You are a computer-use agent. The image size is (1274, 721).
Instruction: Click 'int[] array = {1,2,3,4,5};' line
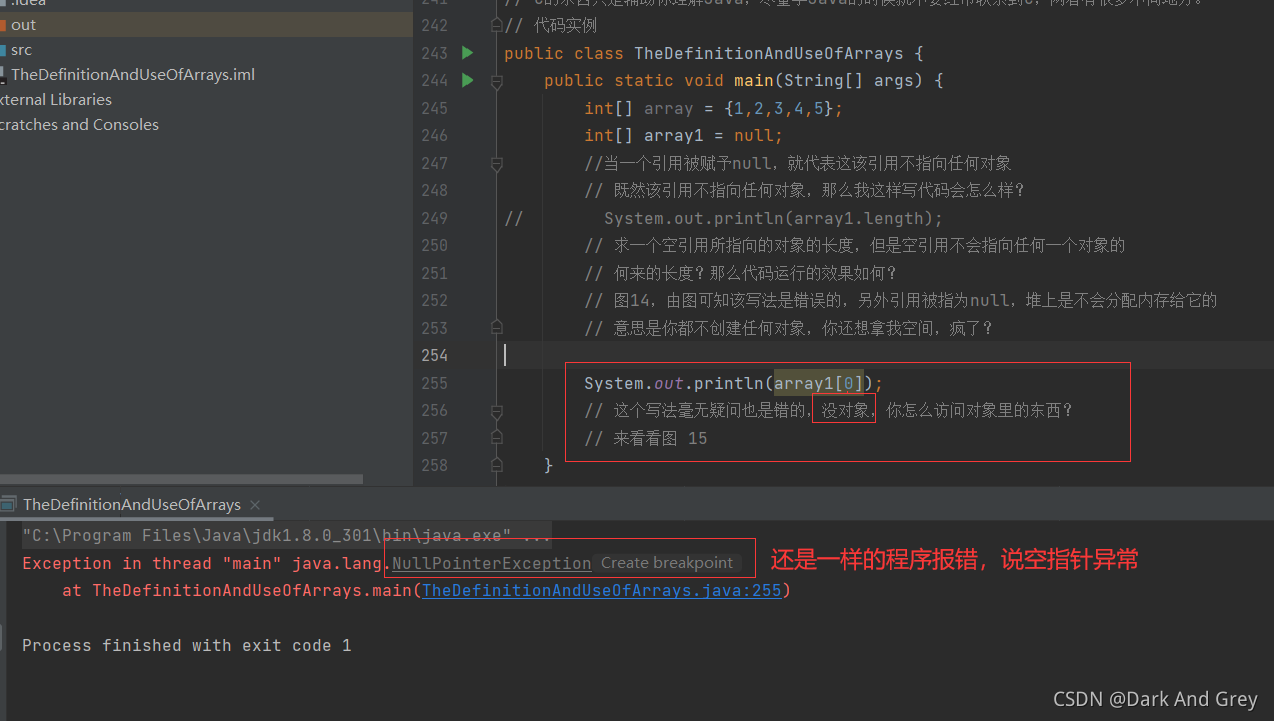click(714, 108)
